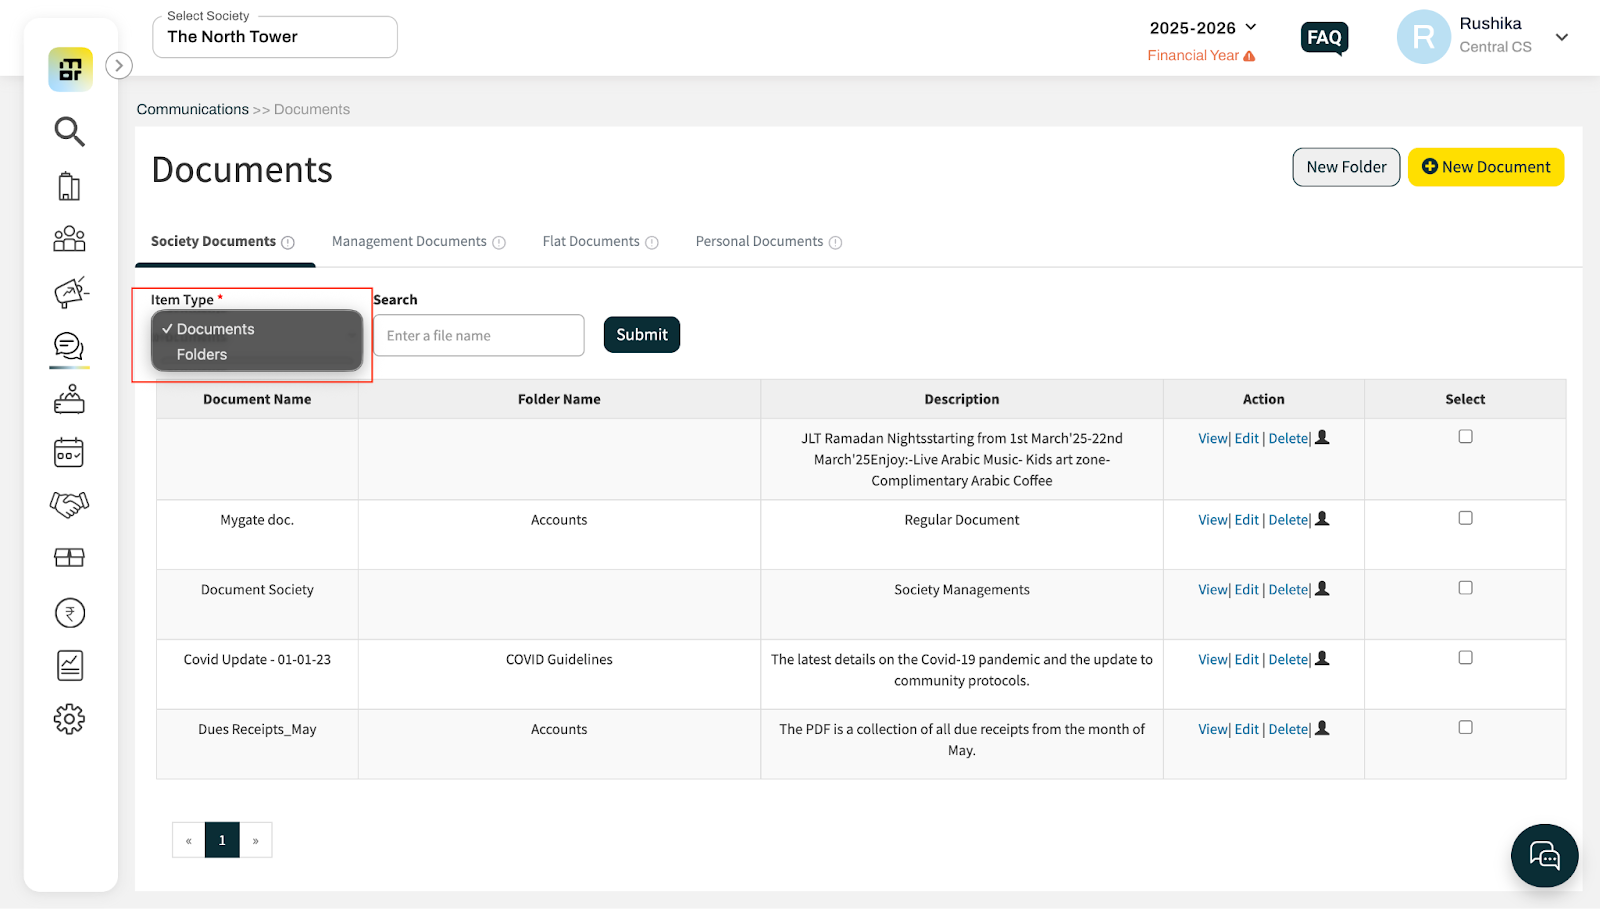View the Covid Update - 01-01-23 document
This screenshot has height=909, width=1600.
(x=1212, y=660)
